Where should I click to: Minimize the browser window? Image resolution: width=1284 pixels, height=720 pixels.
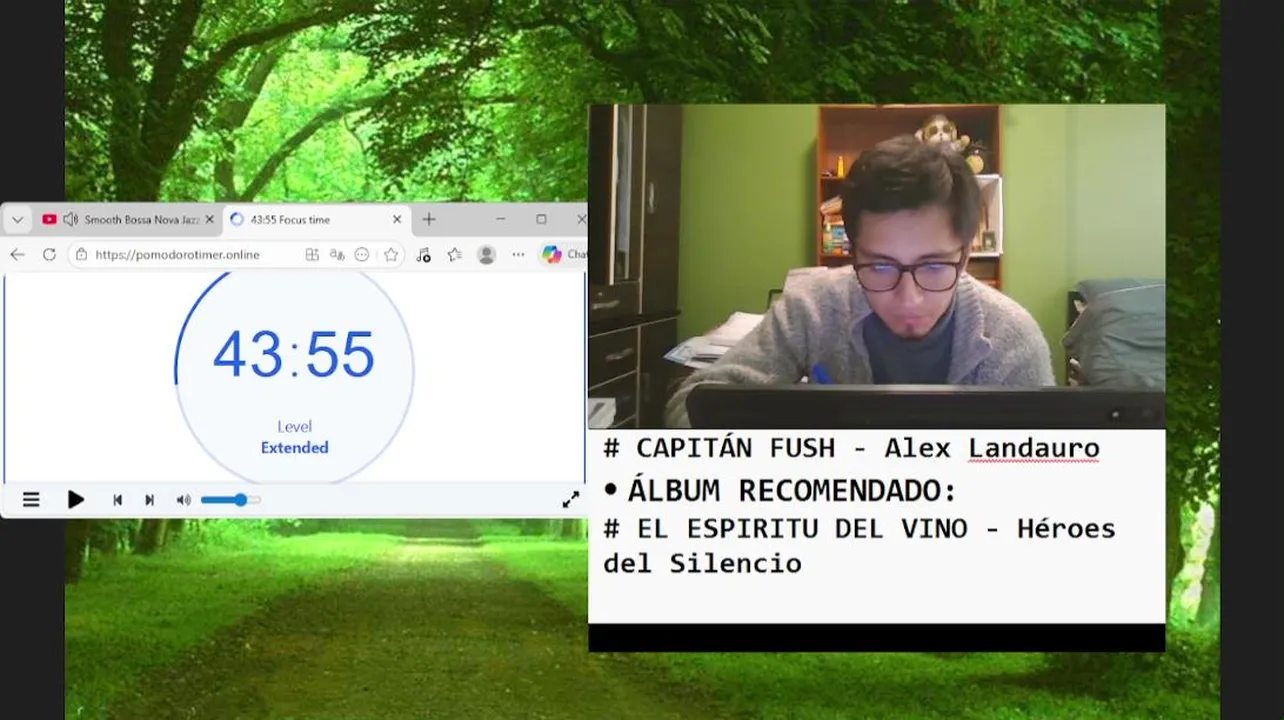click(500, 219)
